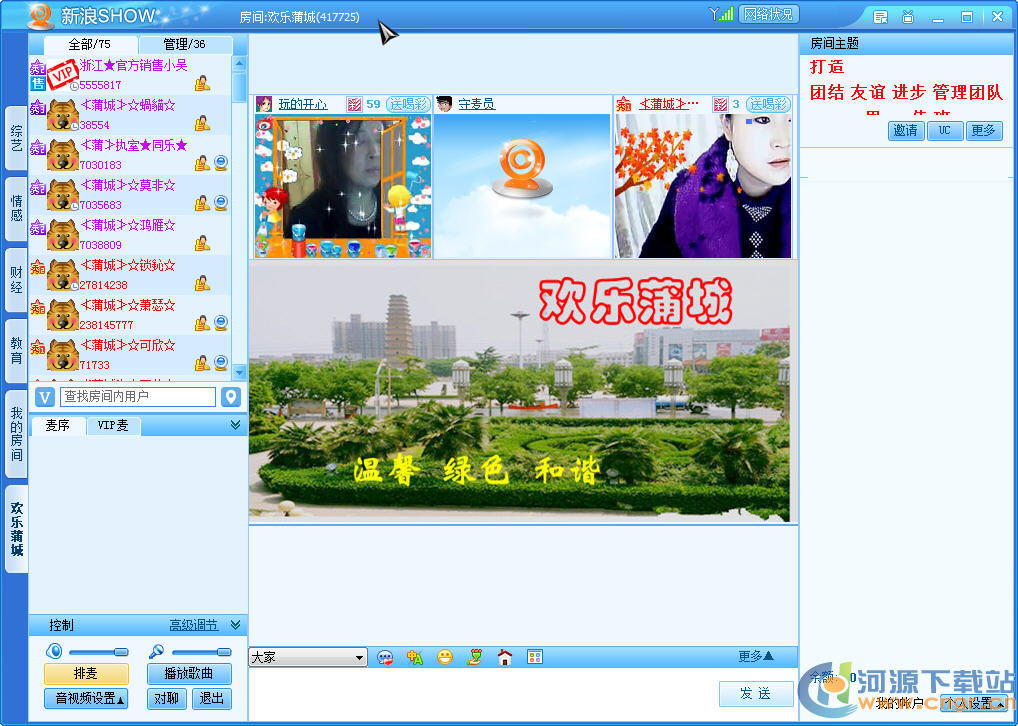This screenshot has width=1018, height=726.
Task: Click the home icon in the chat toolbar
Action: [x=504, y=657]
